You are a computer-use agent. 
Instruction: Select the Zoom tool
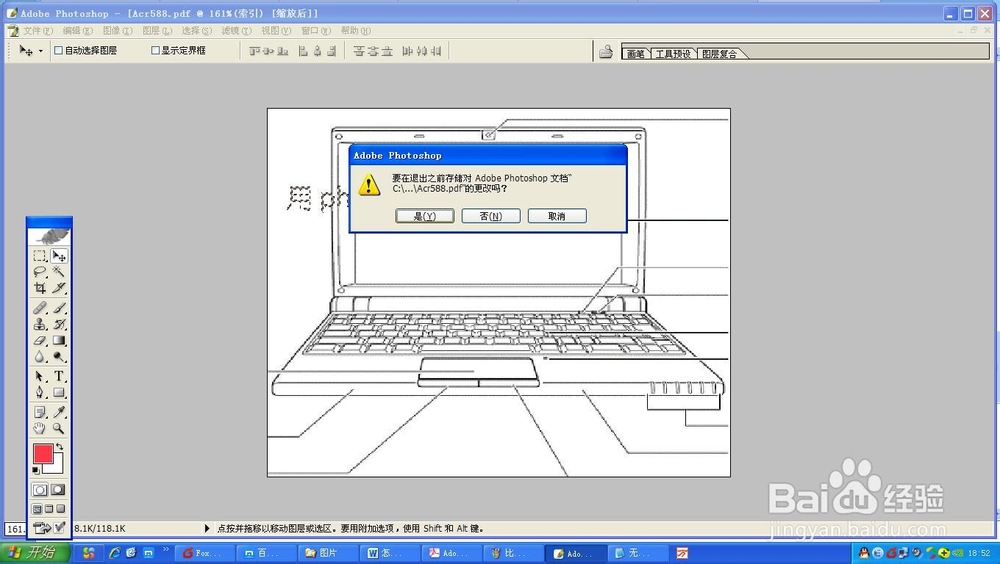click(x=59, y=428)
